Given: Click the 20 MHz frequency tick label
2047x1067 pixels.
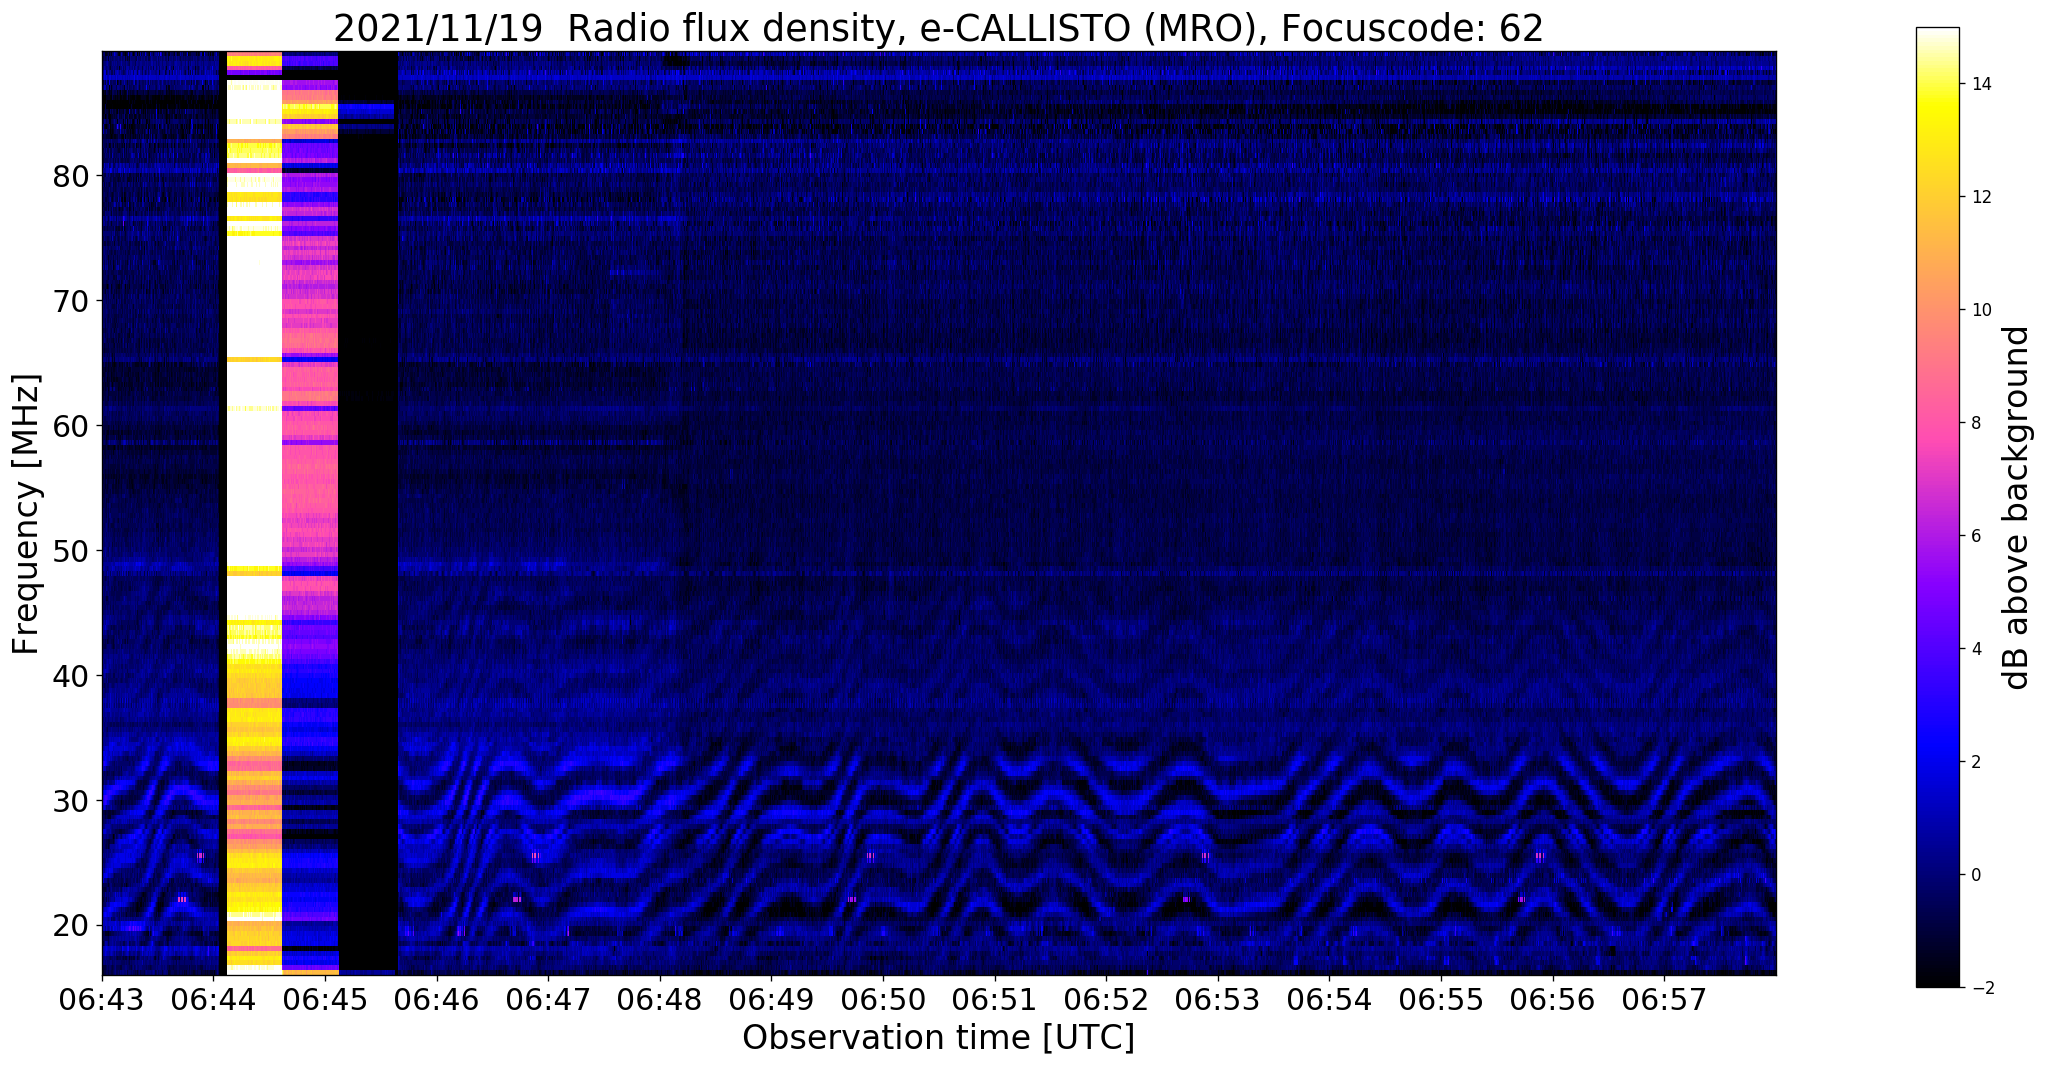Looking at the screenshot, I should tap(72, 925).
